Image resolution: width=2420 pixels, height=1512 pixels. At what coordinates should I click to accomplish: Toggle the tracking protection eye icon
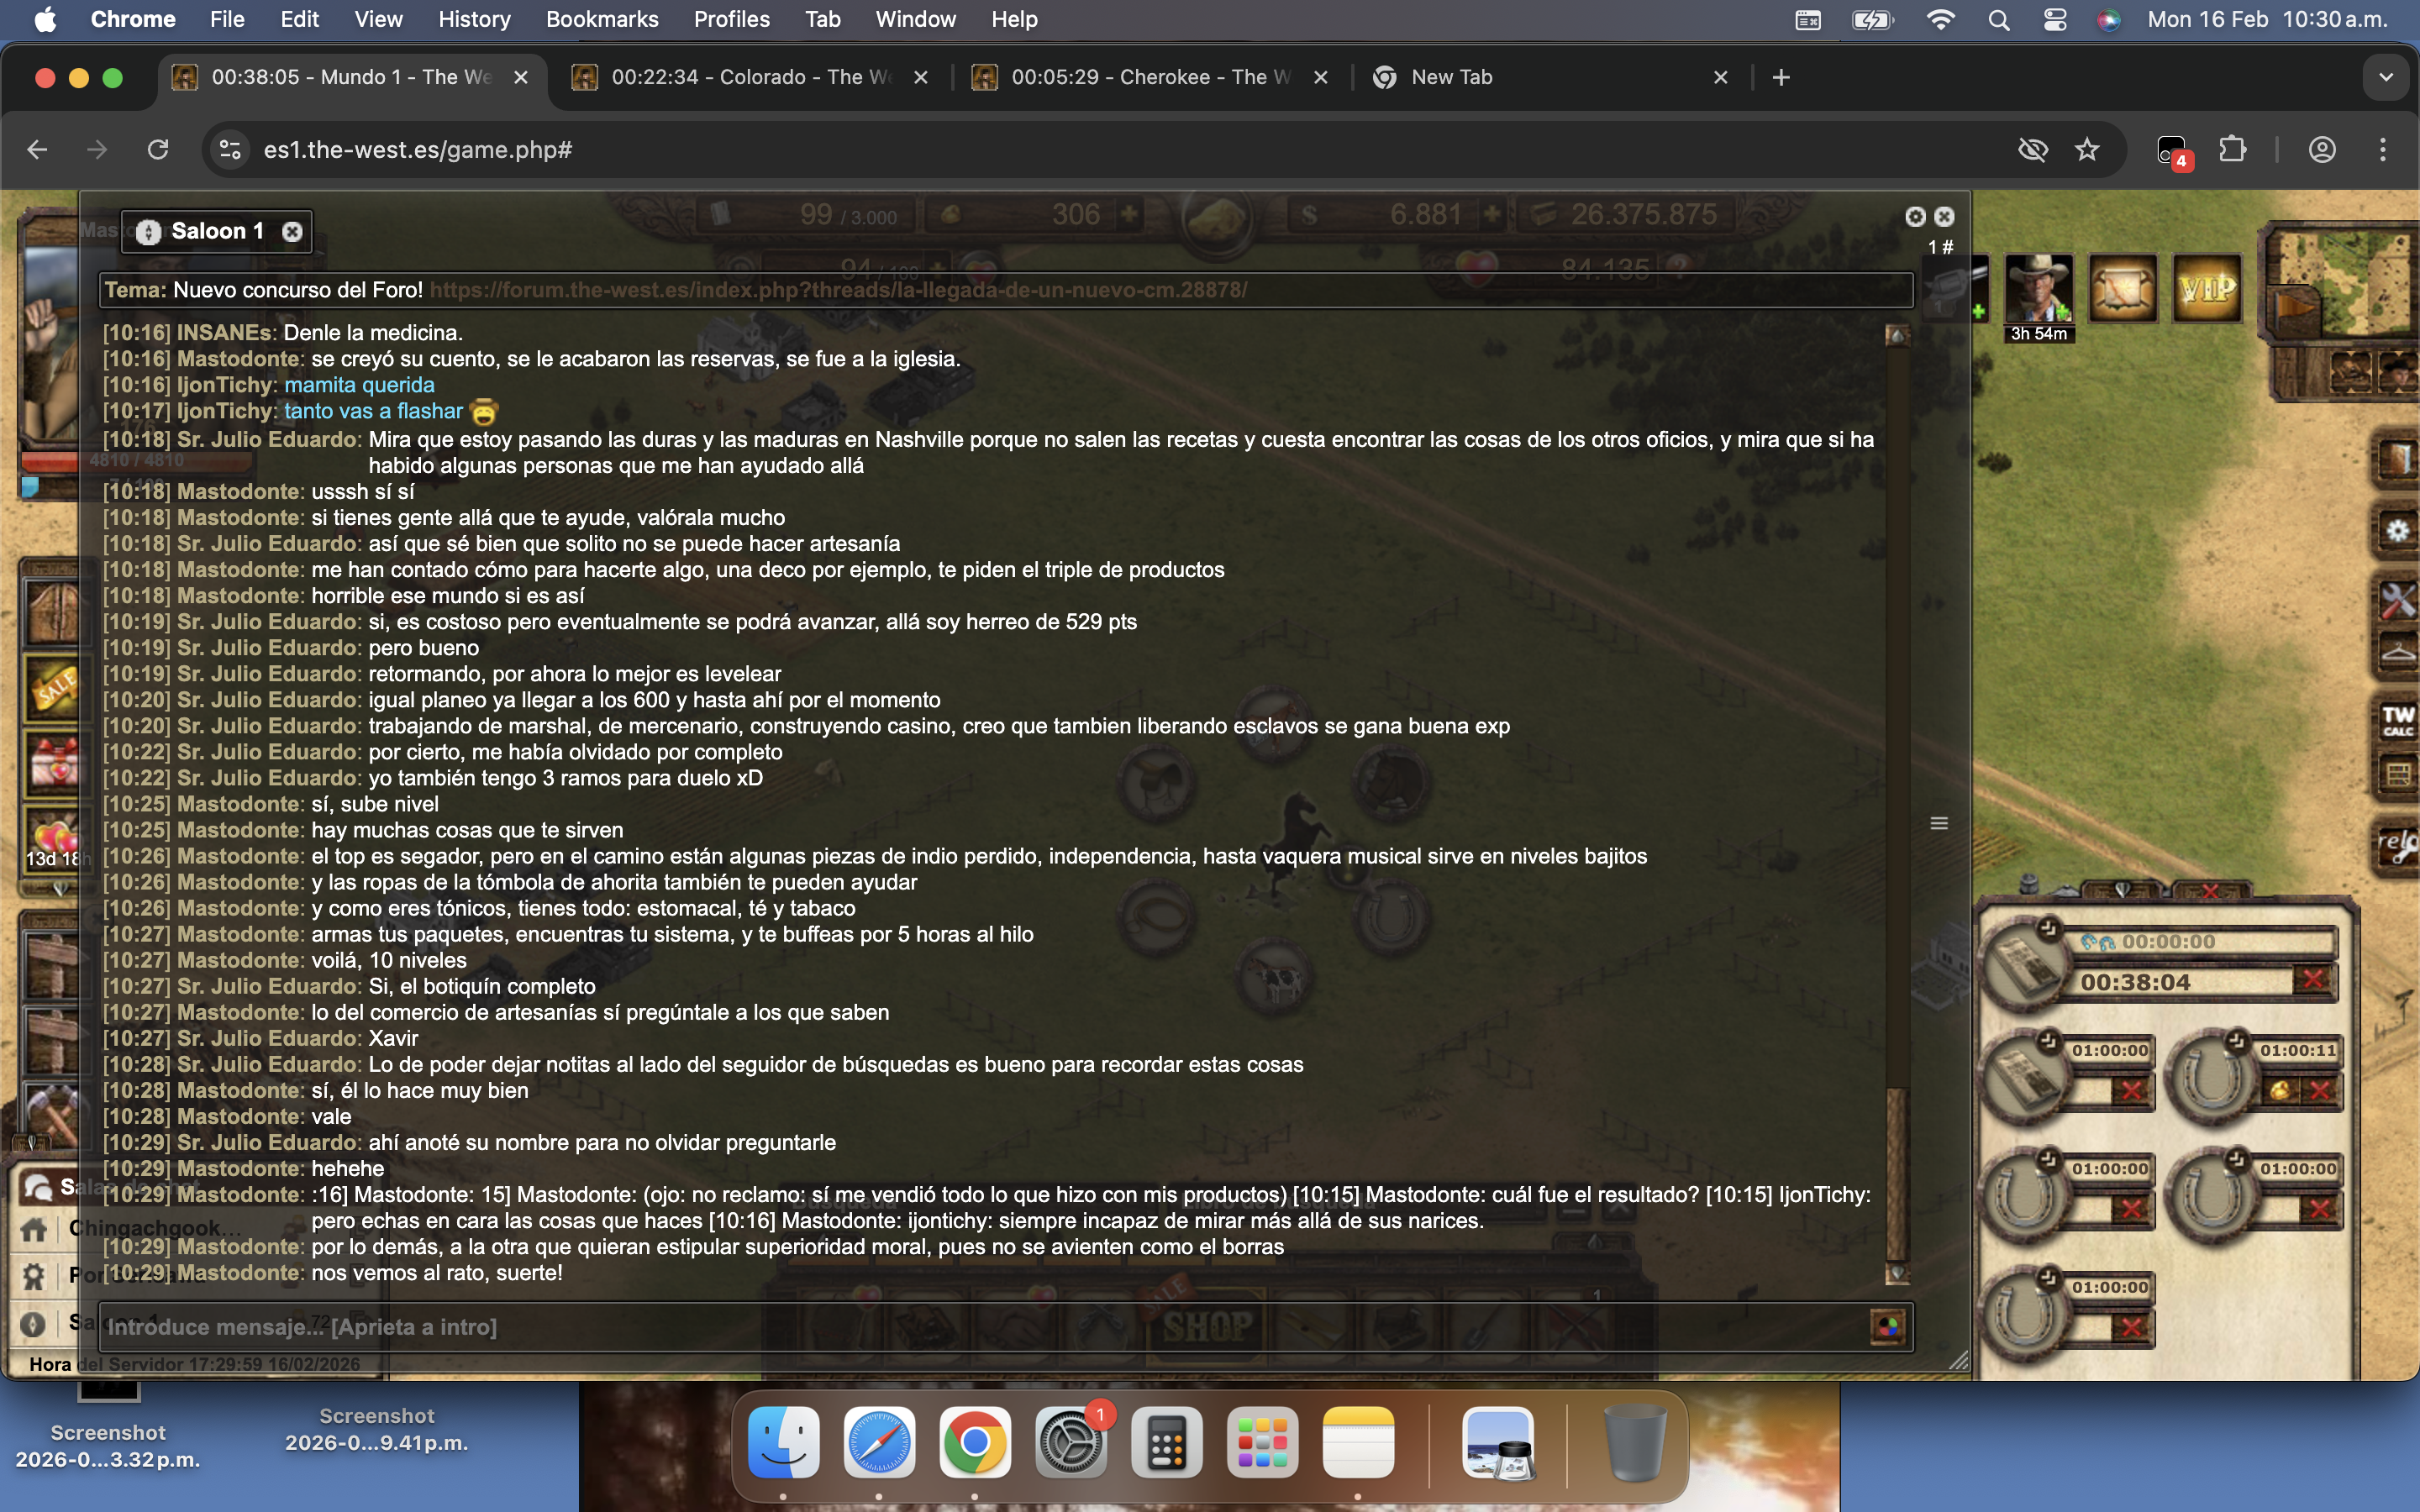point(2033,150)
